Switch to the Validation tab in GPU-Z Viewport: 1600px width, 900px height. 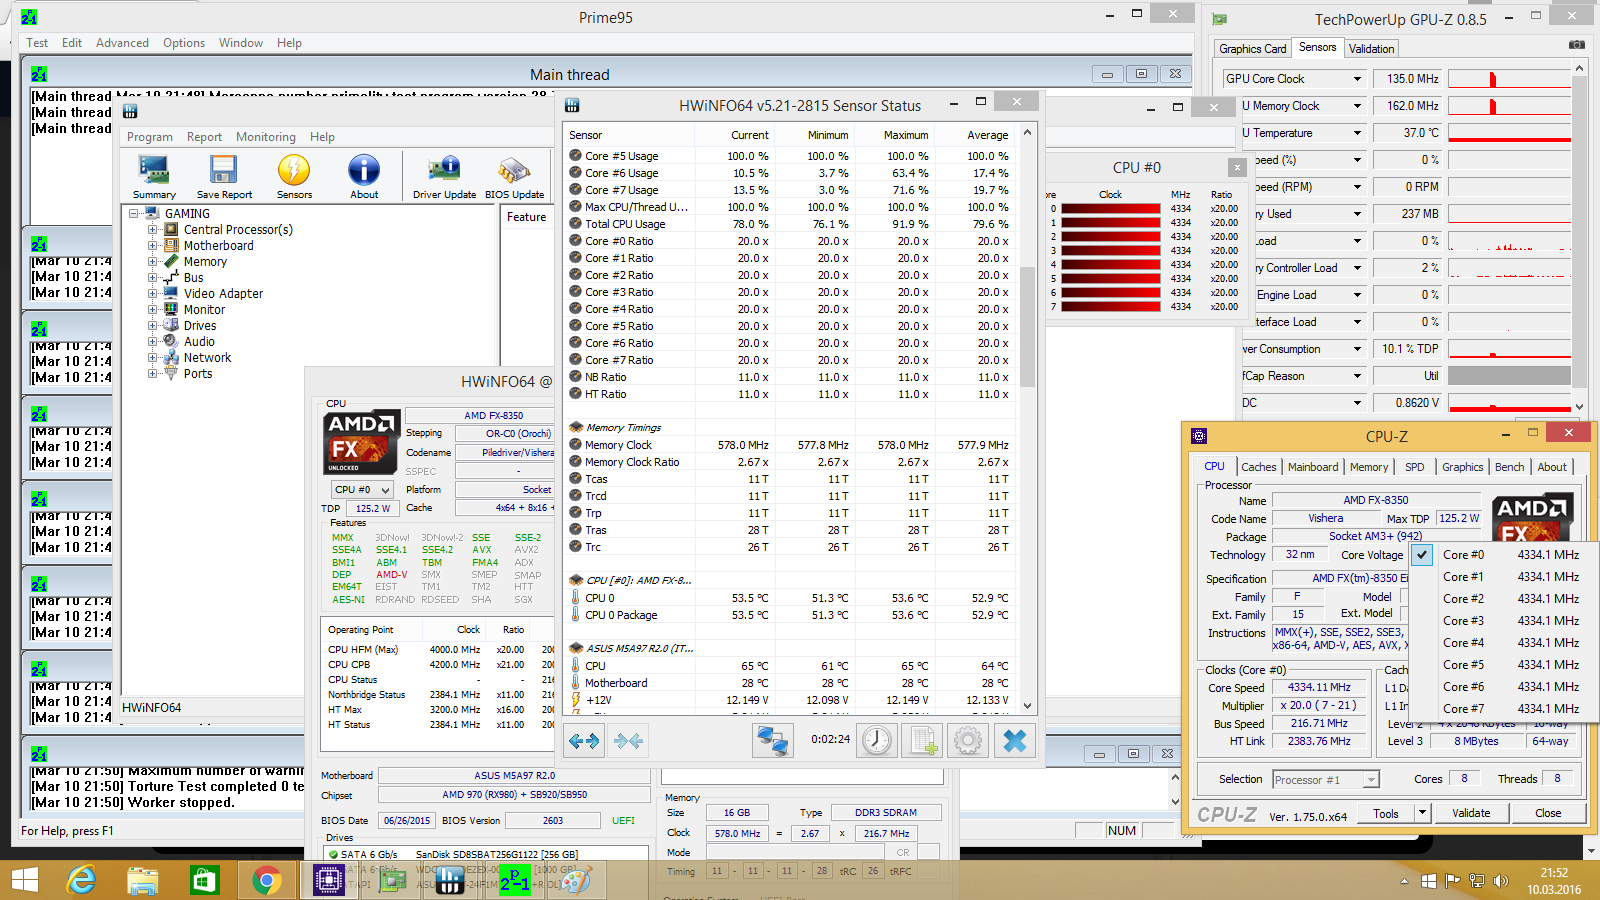(x=1371, y=48)
